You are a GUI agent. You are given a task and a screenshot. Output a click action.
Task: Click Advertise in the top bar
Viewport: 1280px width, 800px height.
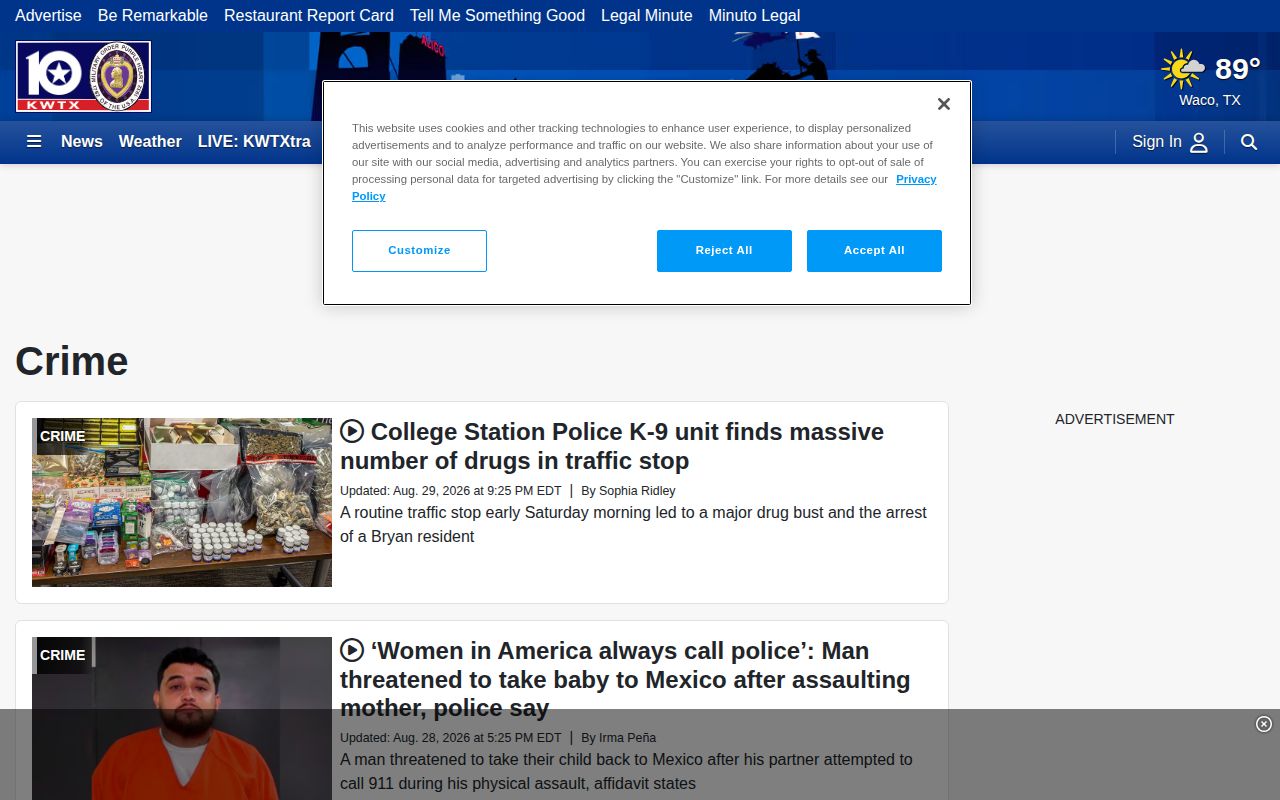point(48,15)
